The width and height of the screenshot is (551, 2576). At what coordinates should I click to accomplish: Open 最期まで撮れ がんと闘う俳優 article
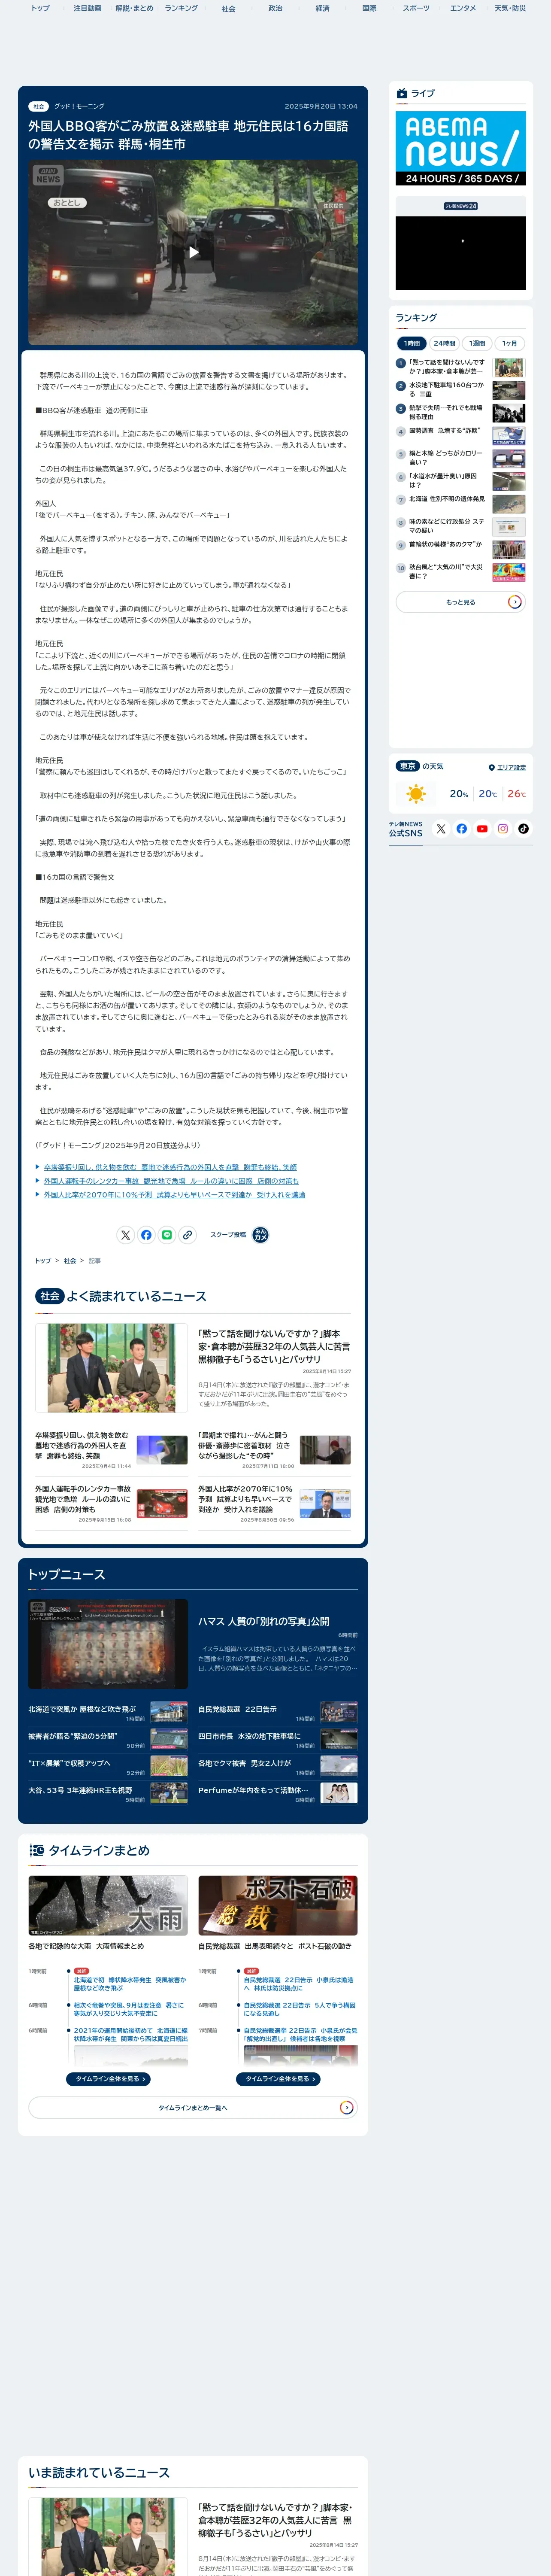click(x=274, y=1450)
